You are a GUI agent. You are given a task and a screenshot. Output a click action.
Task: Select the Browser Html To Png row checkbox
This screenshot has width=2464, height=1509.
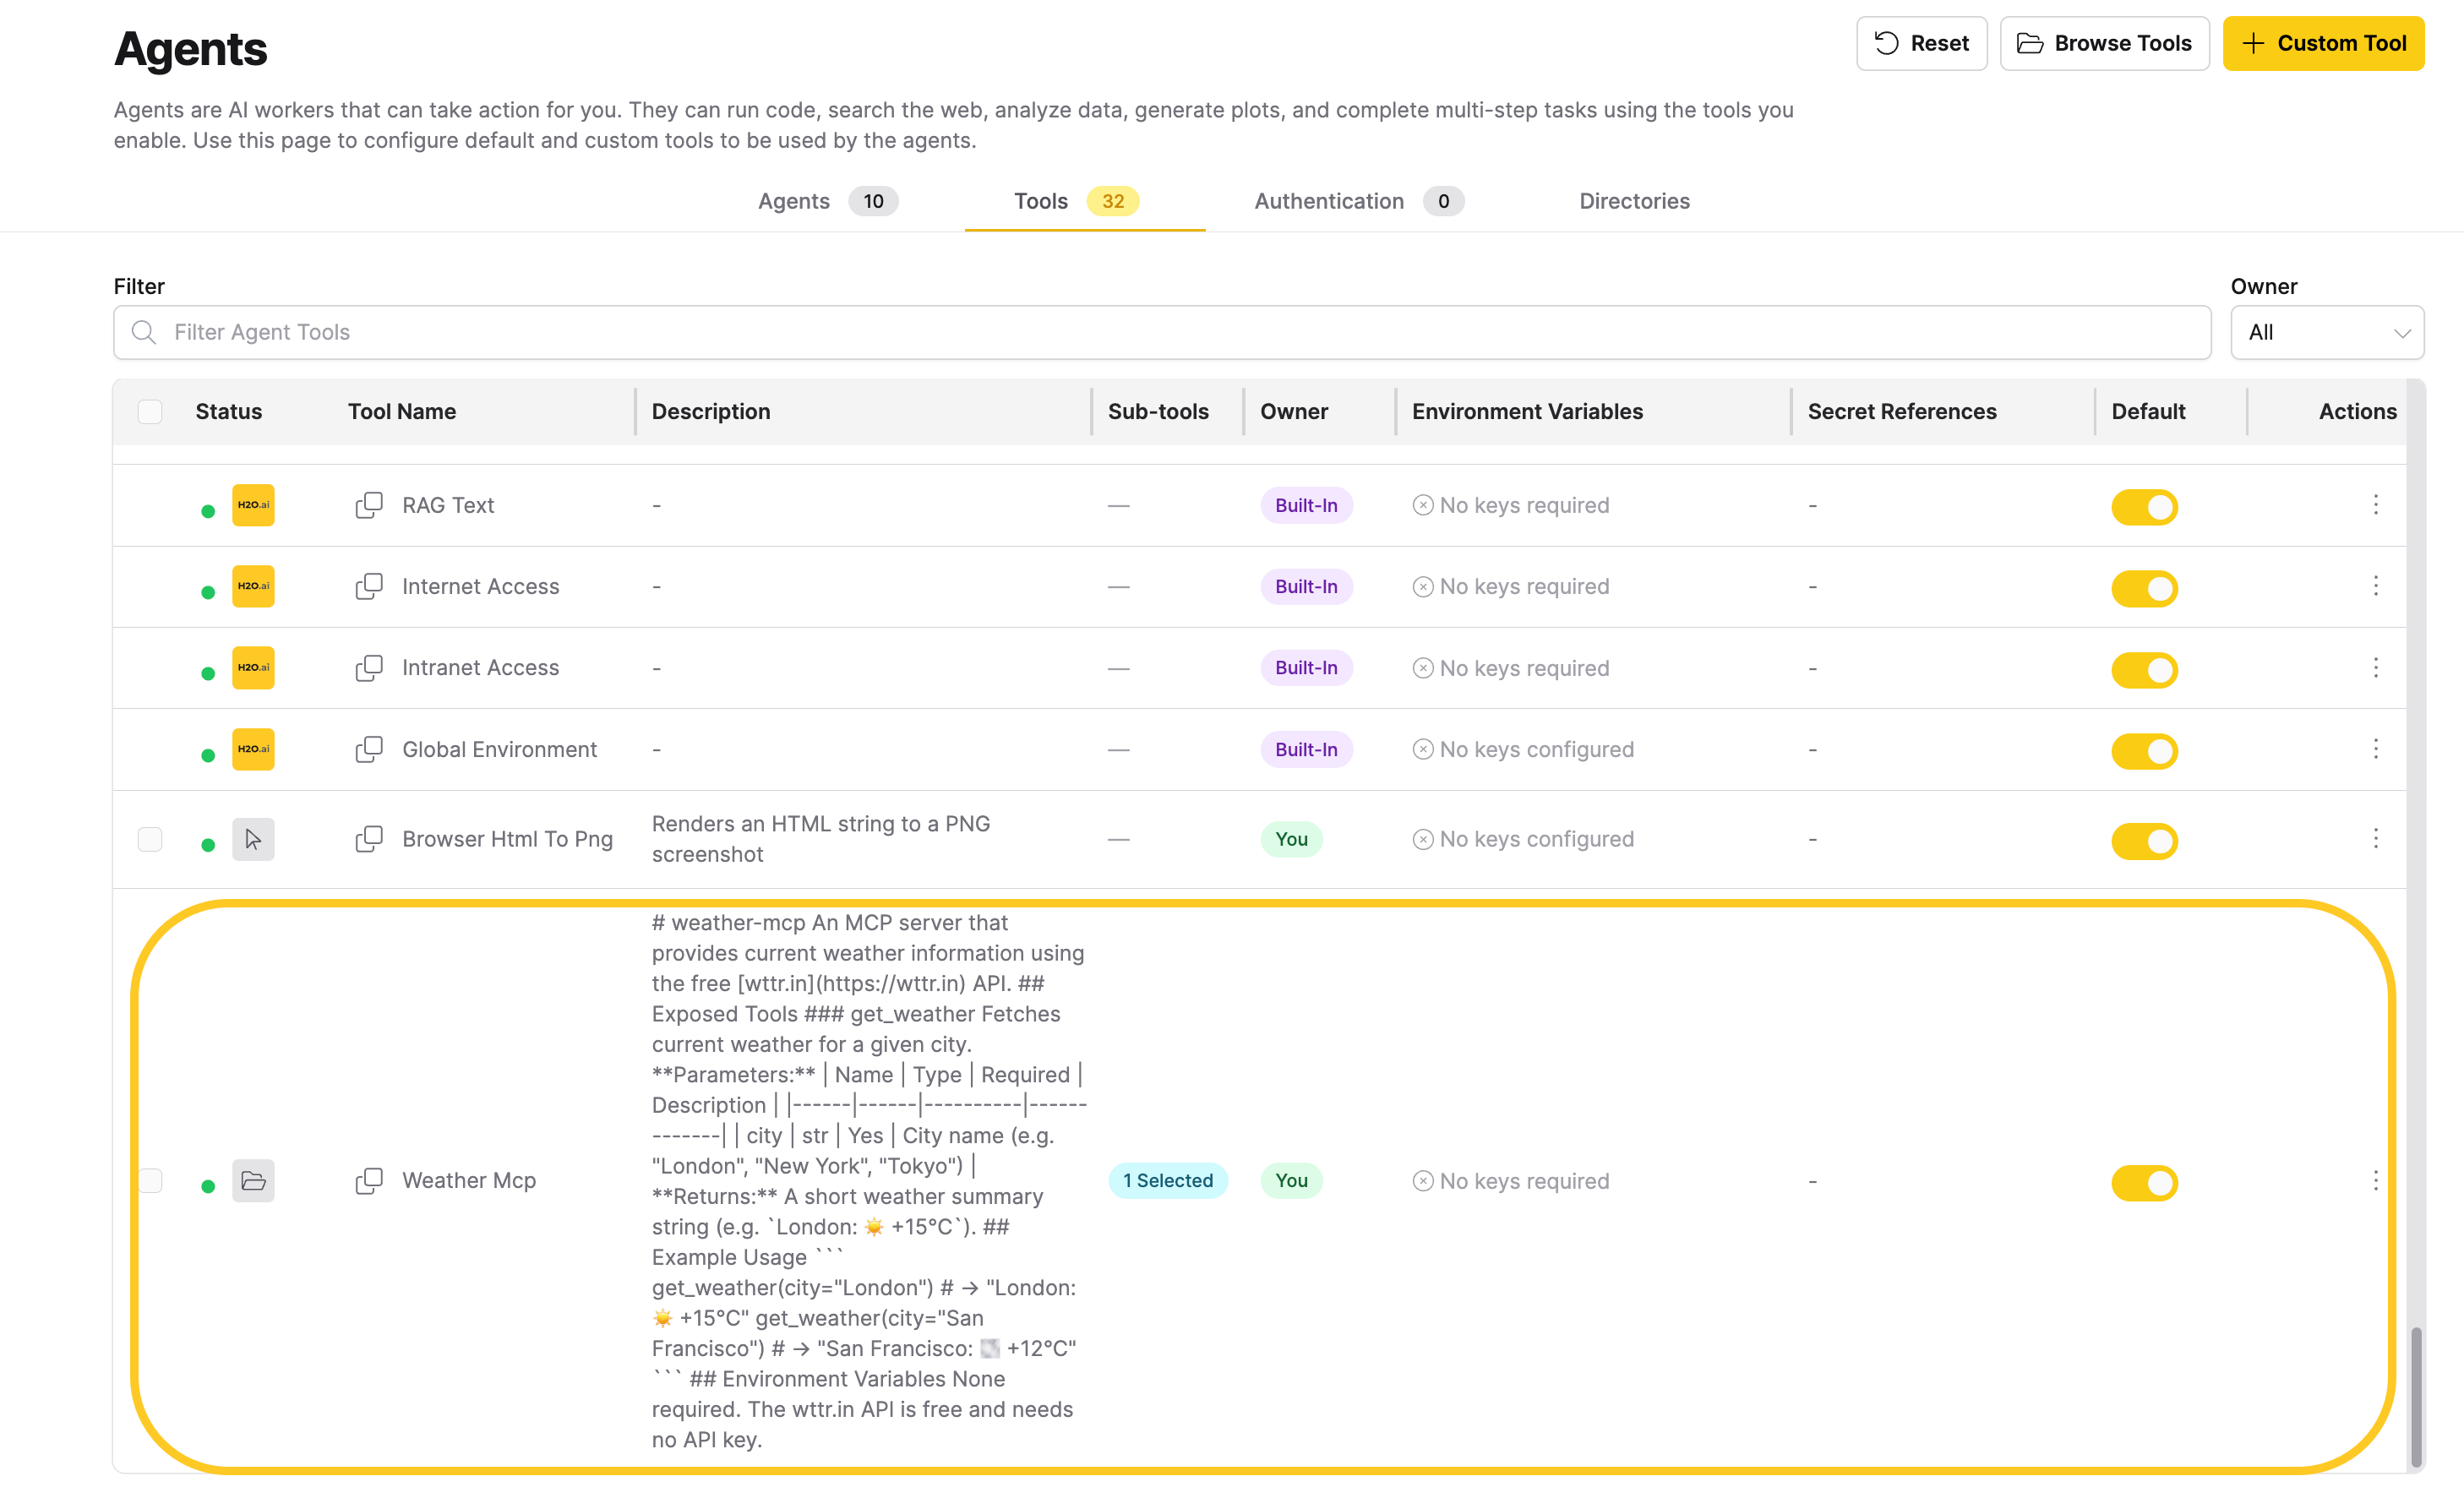150,839
